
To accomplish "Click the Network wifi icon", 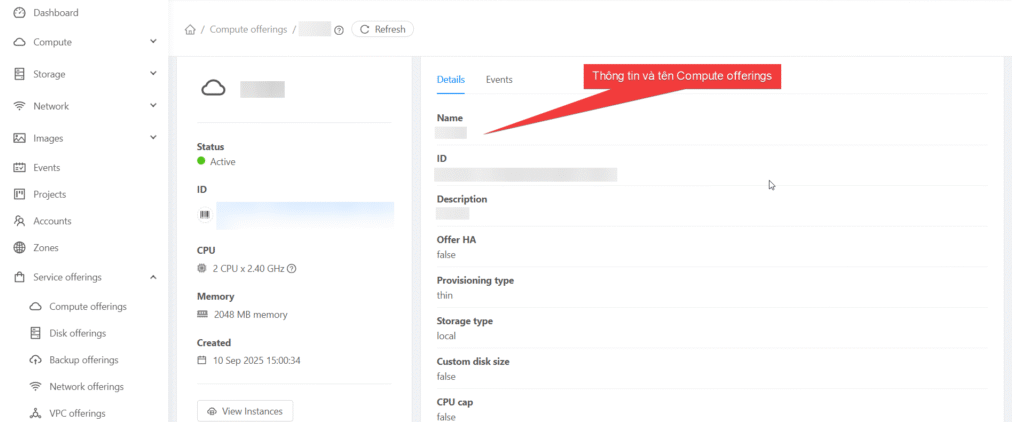I will click(20, 106).
